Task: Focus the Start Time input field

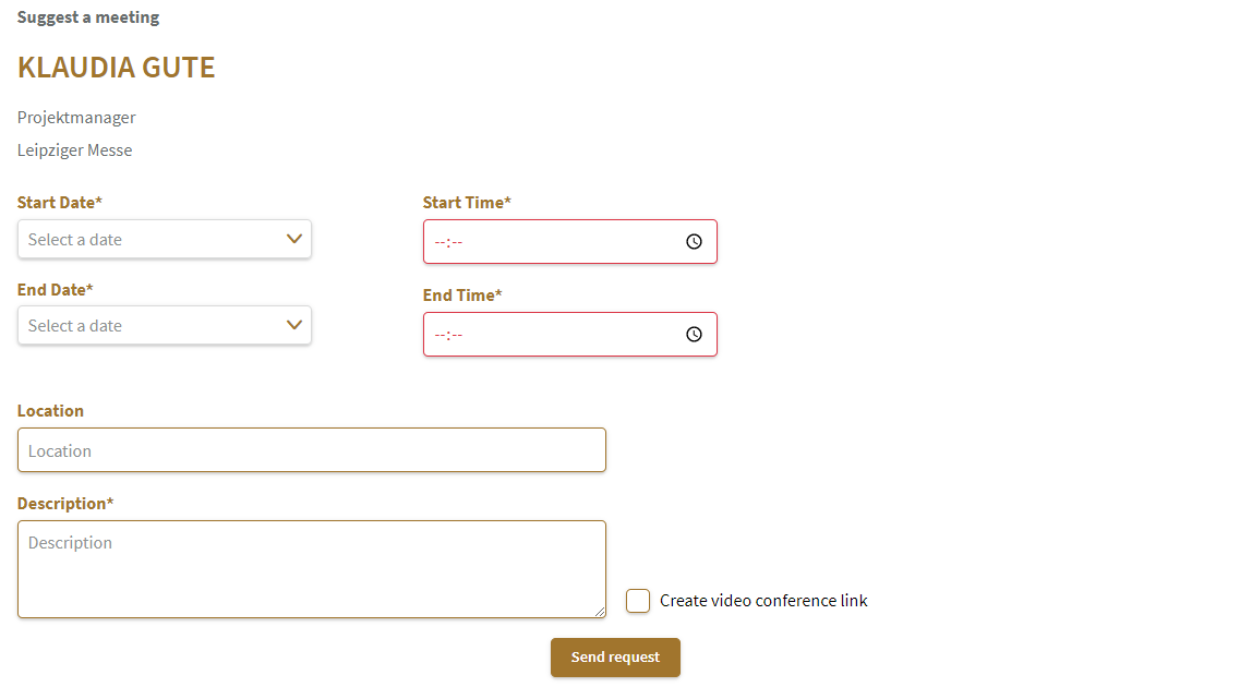Action: point(570,242)
